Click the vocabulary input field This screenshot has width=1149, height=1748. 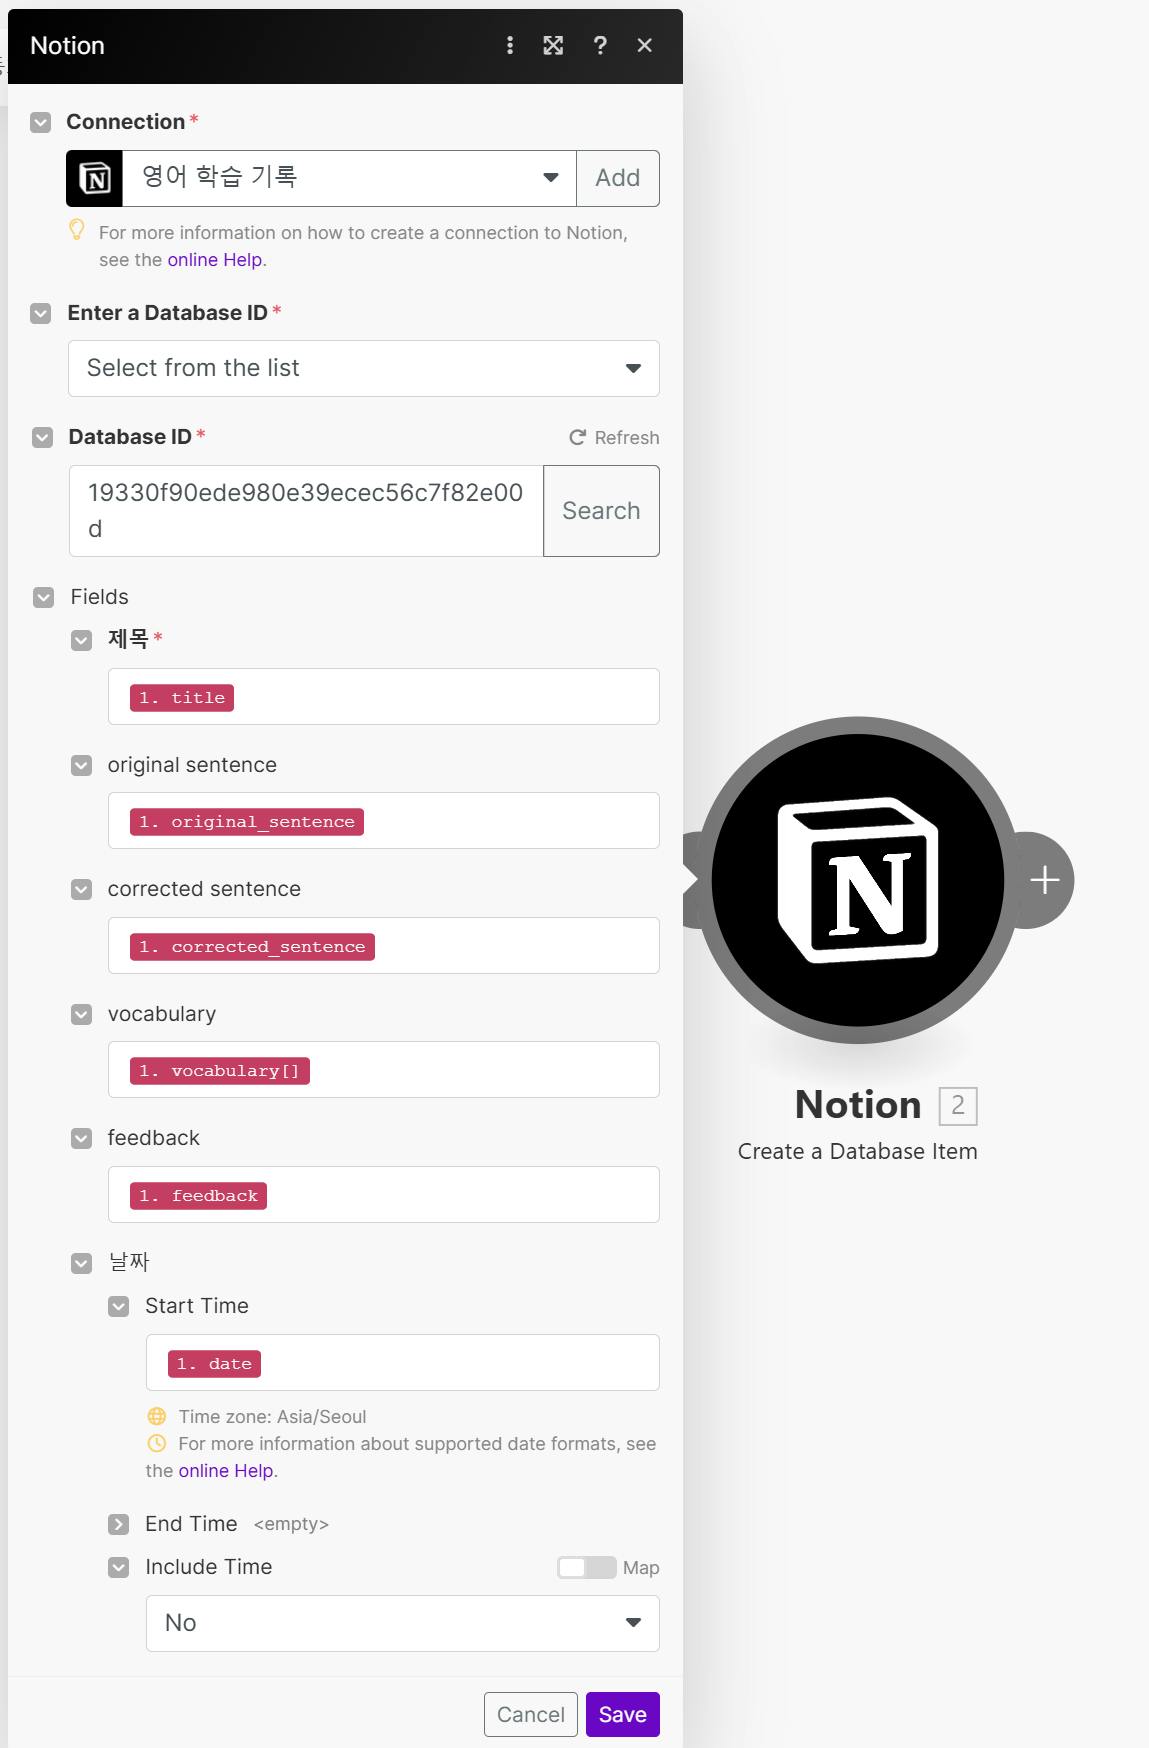tap(480, 1070)
